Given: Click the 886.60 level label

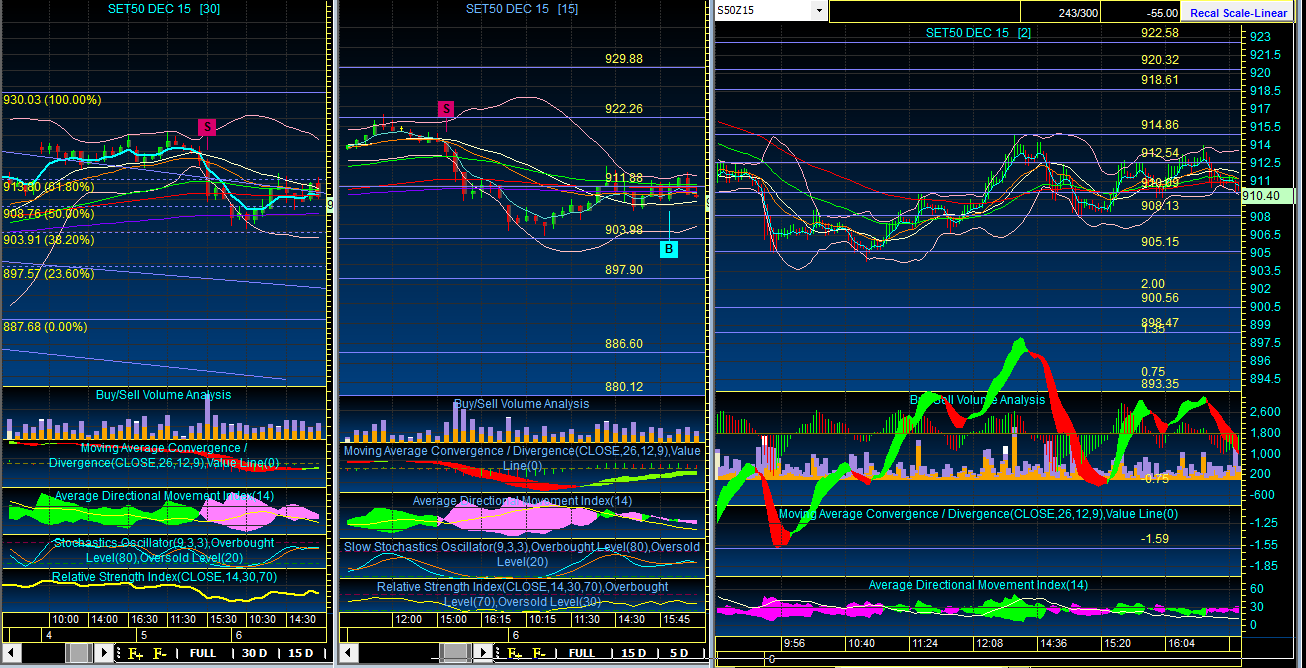Looking at the screenshot, I should 624,344.
